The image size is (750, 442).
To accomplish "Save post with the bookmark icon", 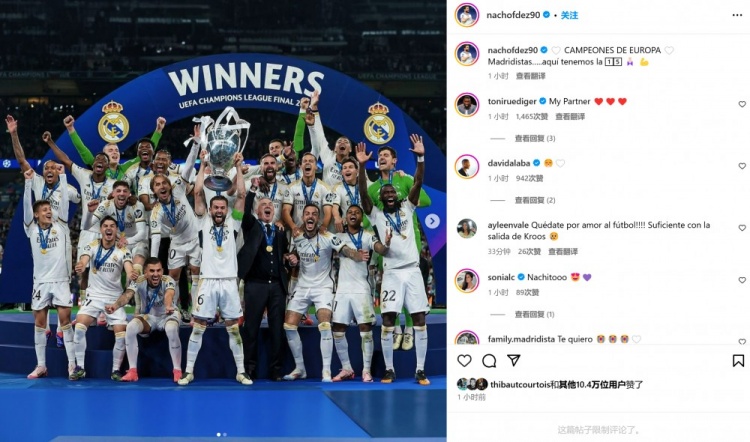I will pos(738,361).
